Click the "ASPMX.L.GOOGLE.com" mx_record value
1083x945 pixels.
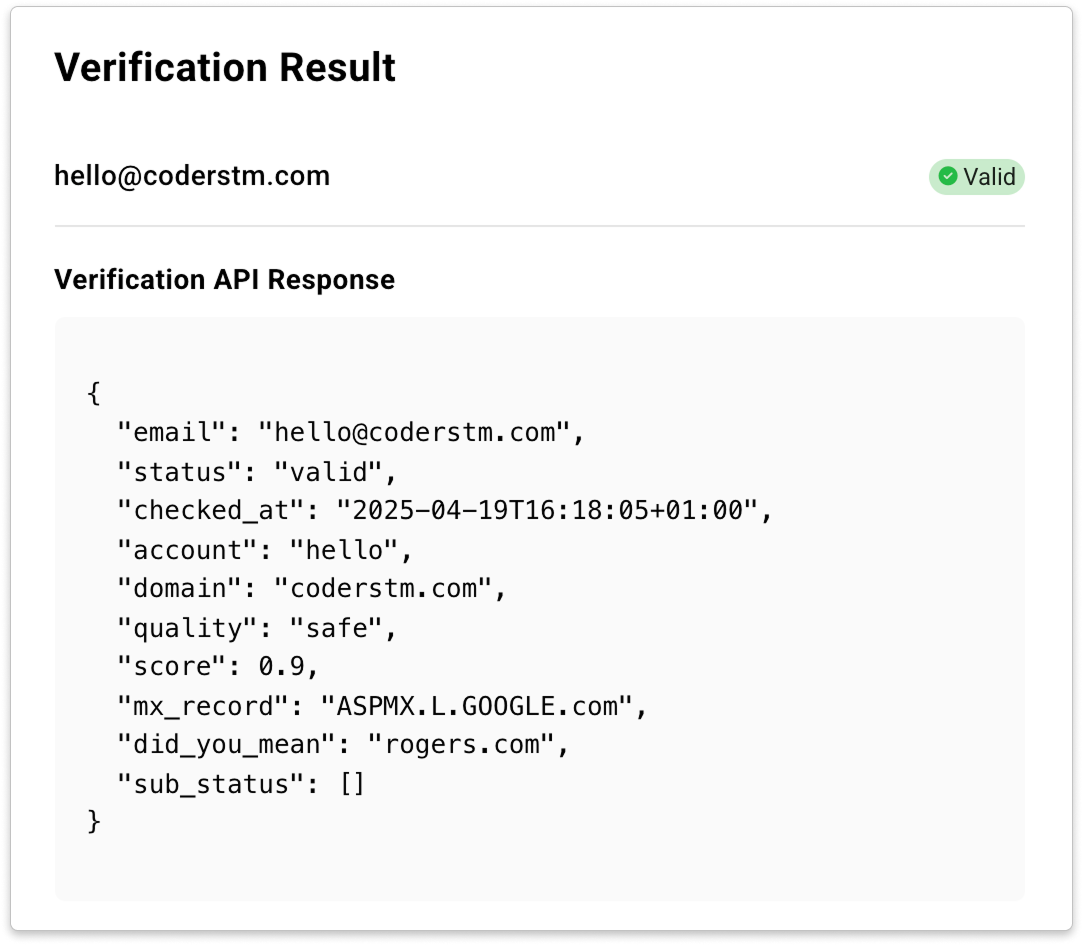pyautogui.click(x=478, y=706)
